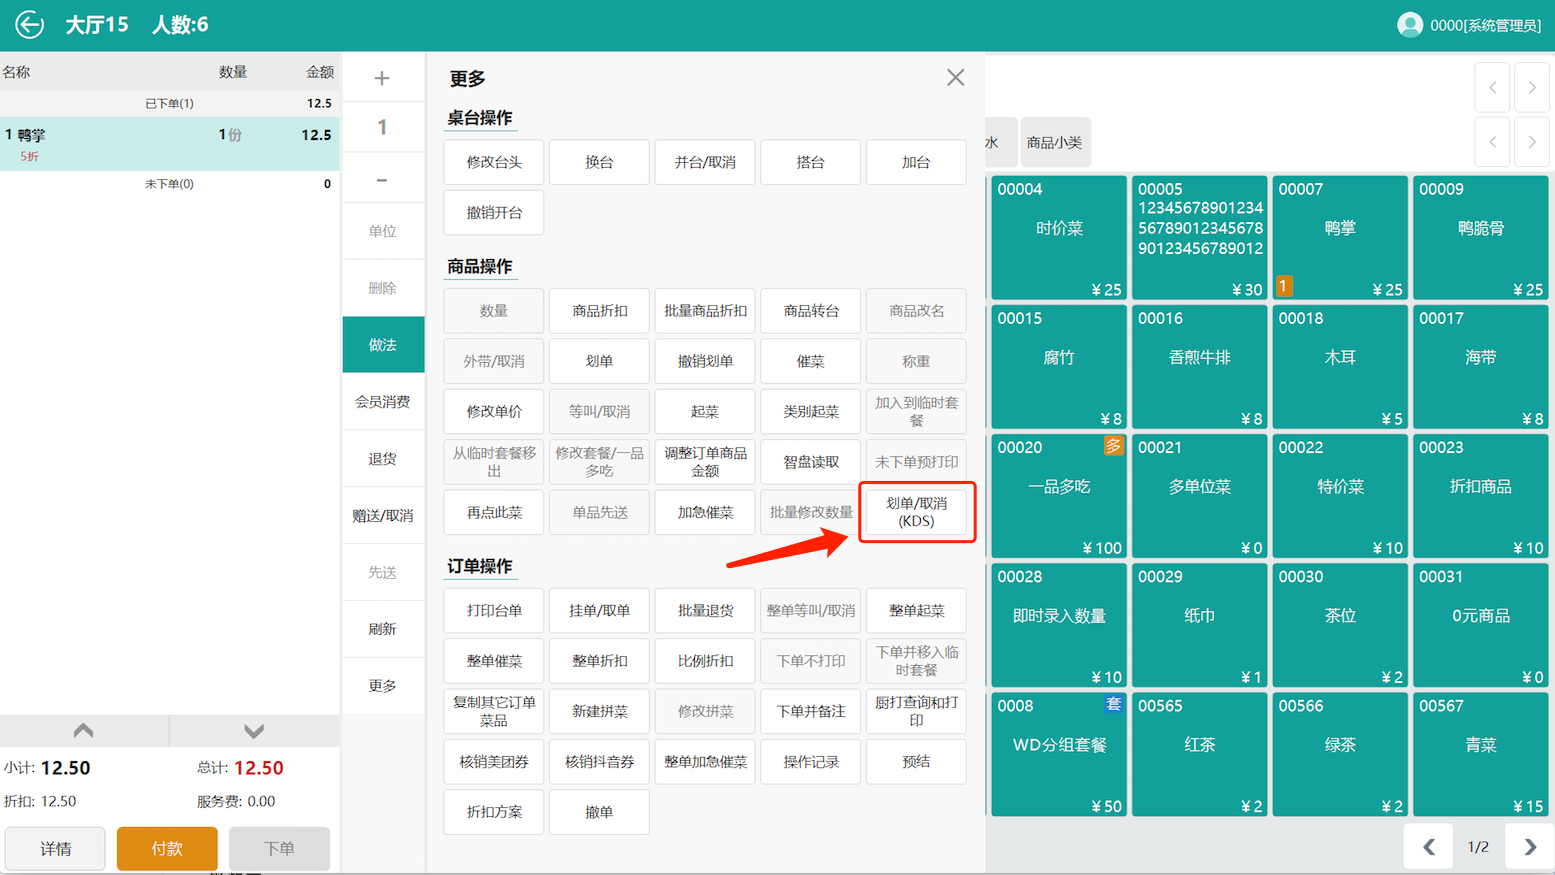Click the 详情 button
This screenshot has height=875, width=1555.
pyautogui.click(x=55, y=848)
